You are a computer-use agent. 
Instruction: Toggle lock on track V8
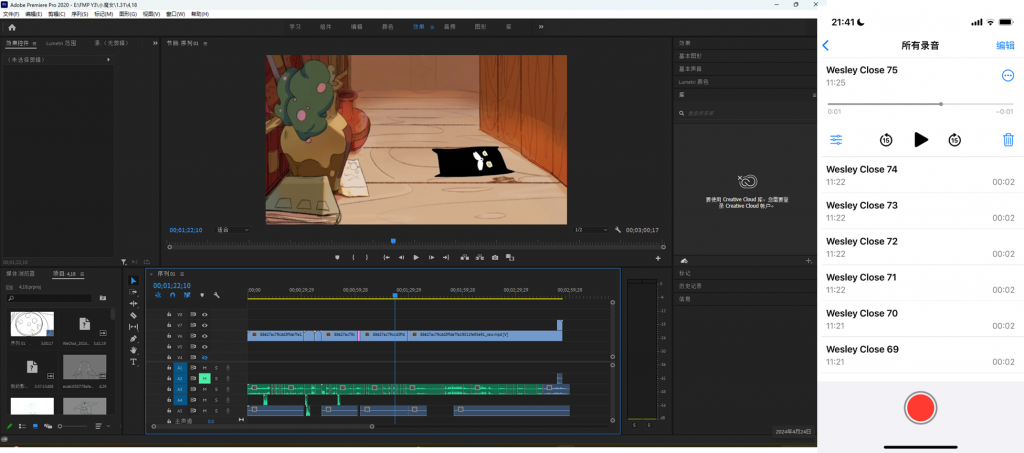pos(169,314)
